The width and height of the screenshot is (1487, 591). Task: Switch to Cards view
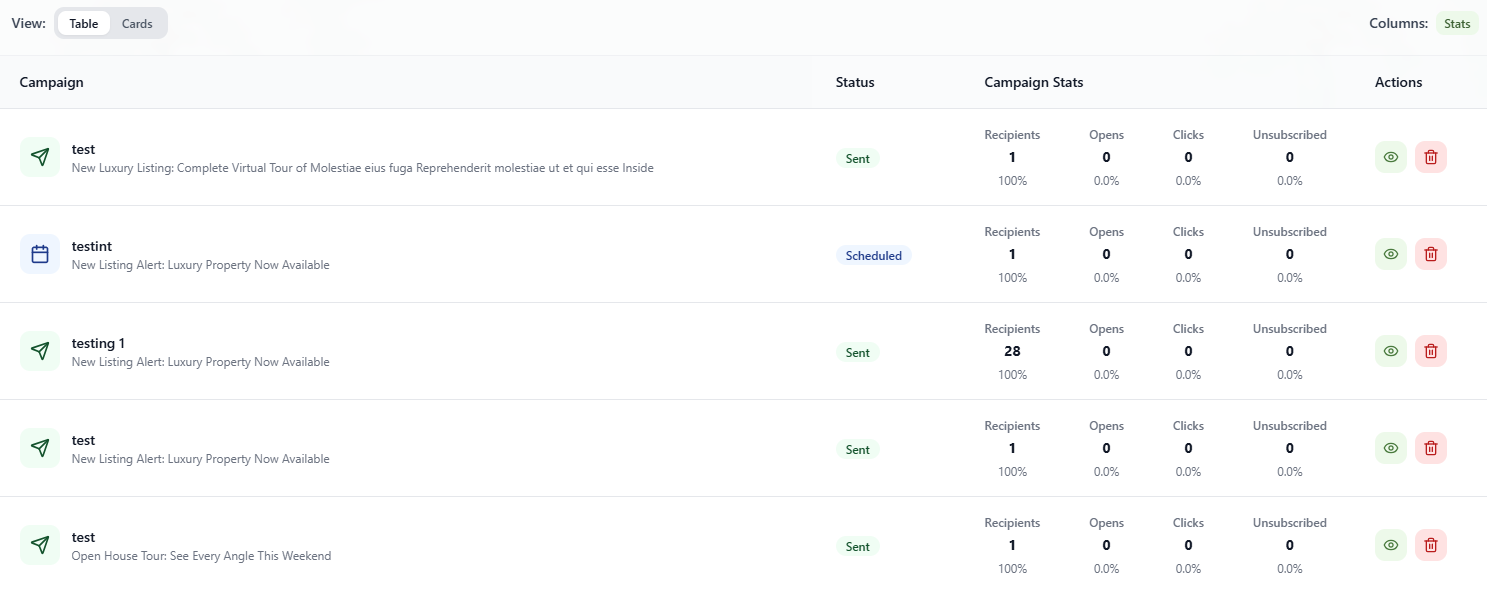tap(137, 23)
